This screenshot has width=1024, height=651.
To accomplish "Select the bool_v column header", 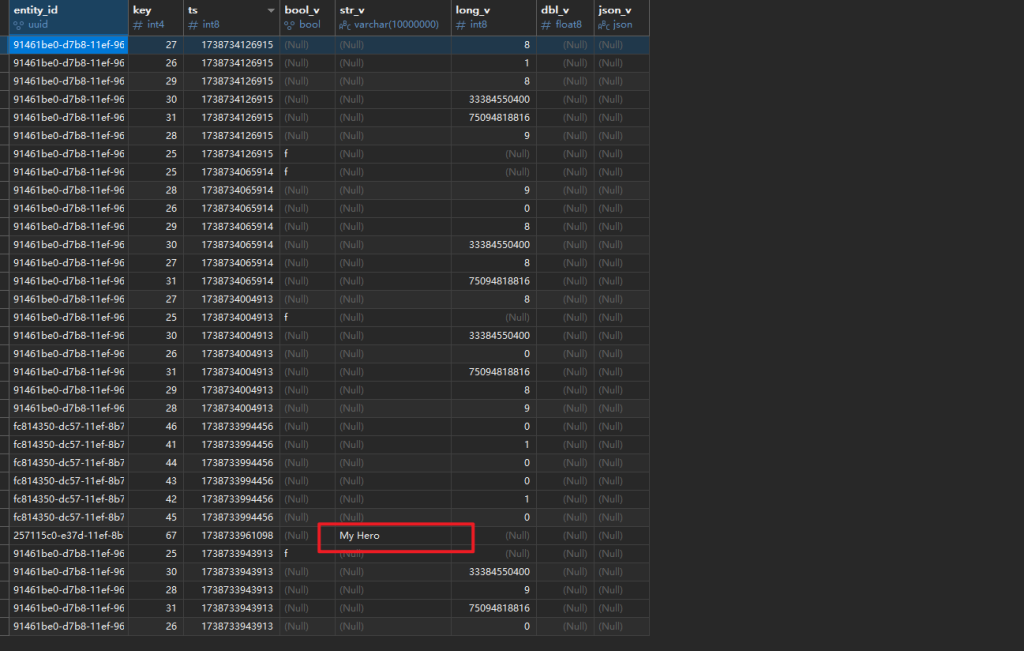I will [308, 18].
